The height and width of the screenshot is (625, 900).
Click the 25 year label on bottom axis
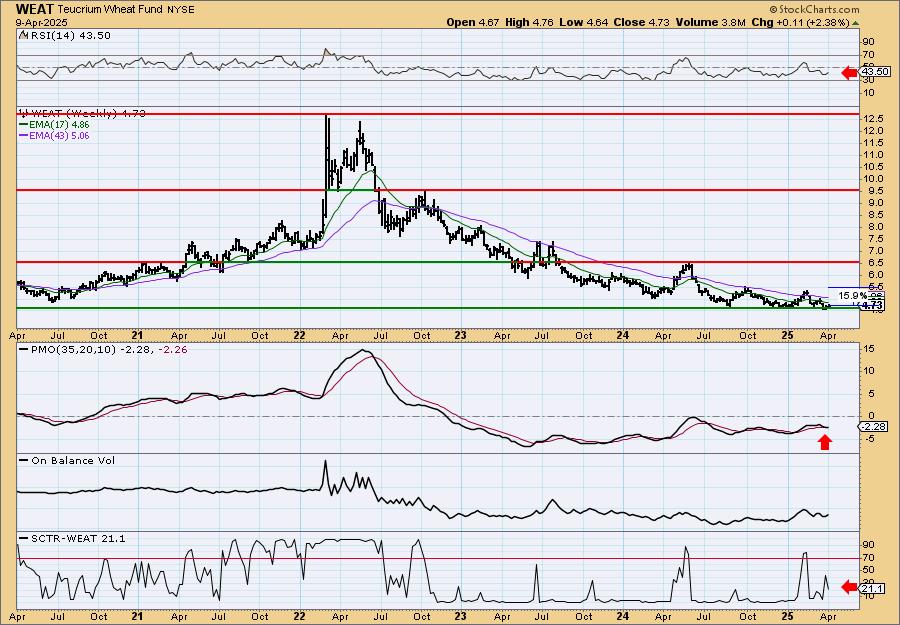pyautogui.click(x=788, y=616)
